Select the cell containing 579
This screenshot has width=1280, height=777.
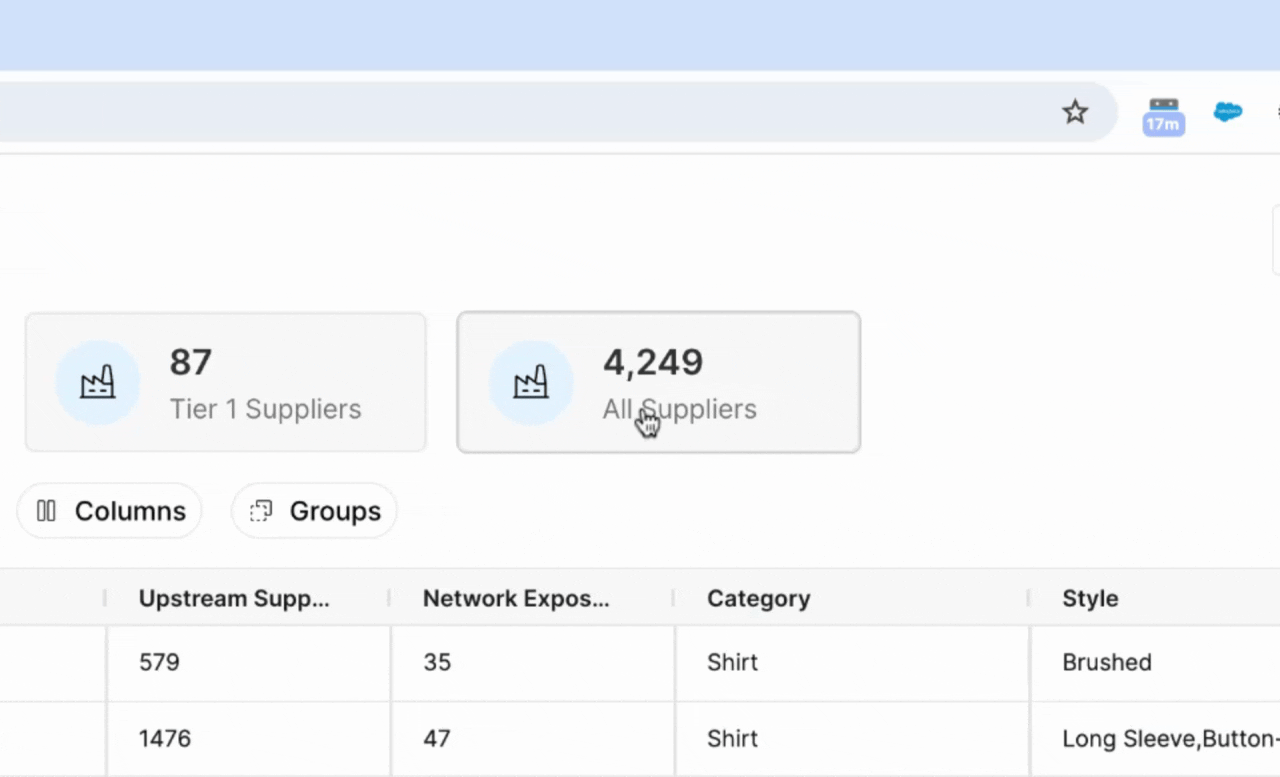(159, 662)
